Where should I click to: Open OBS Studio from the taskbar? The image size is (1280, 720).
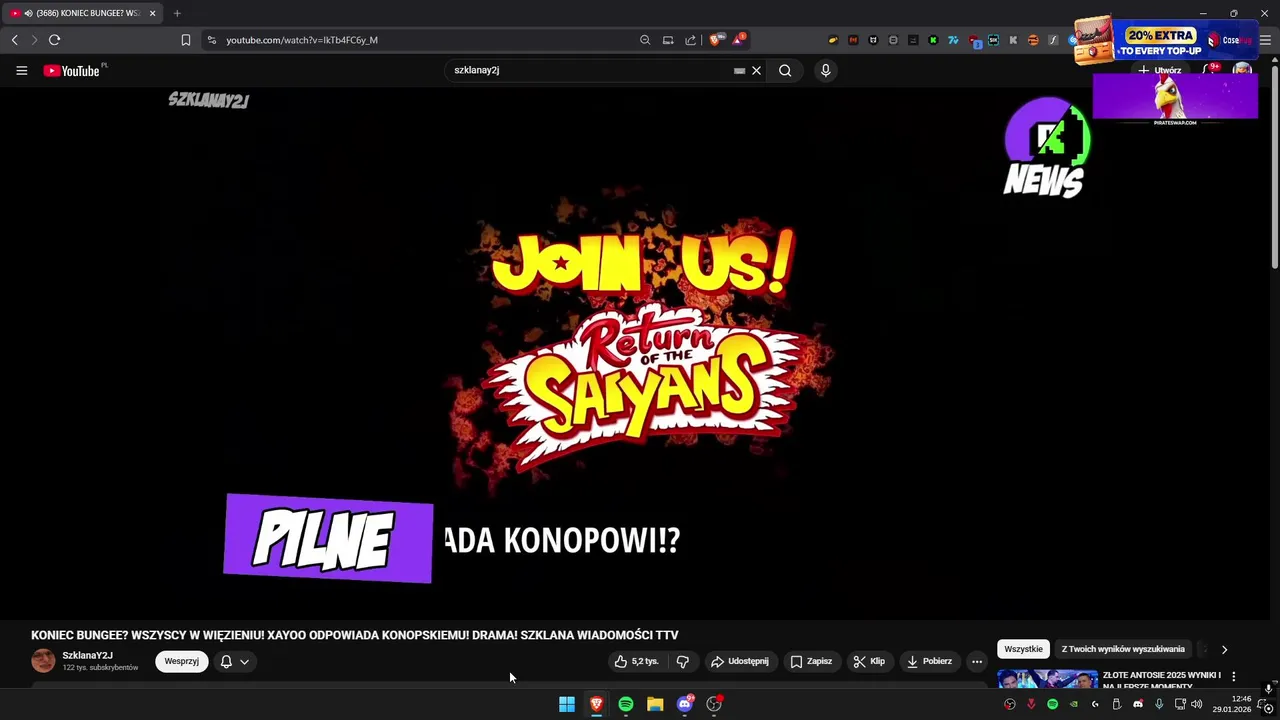pyautogui.click(x=714, y=704)
